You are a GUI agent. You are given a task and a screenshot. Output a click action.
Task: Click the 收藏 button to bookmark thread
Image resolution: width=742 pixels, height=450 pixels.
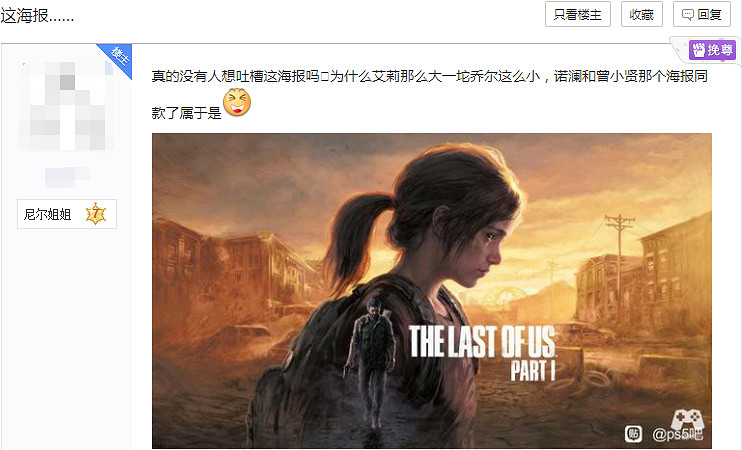click(641, 14)
